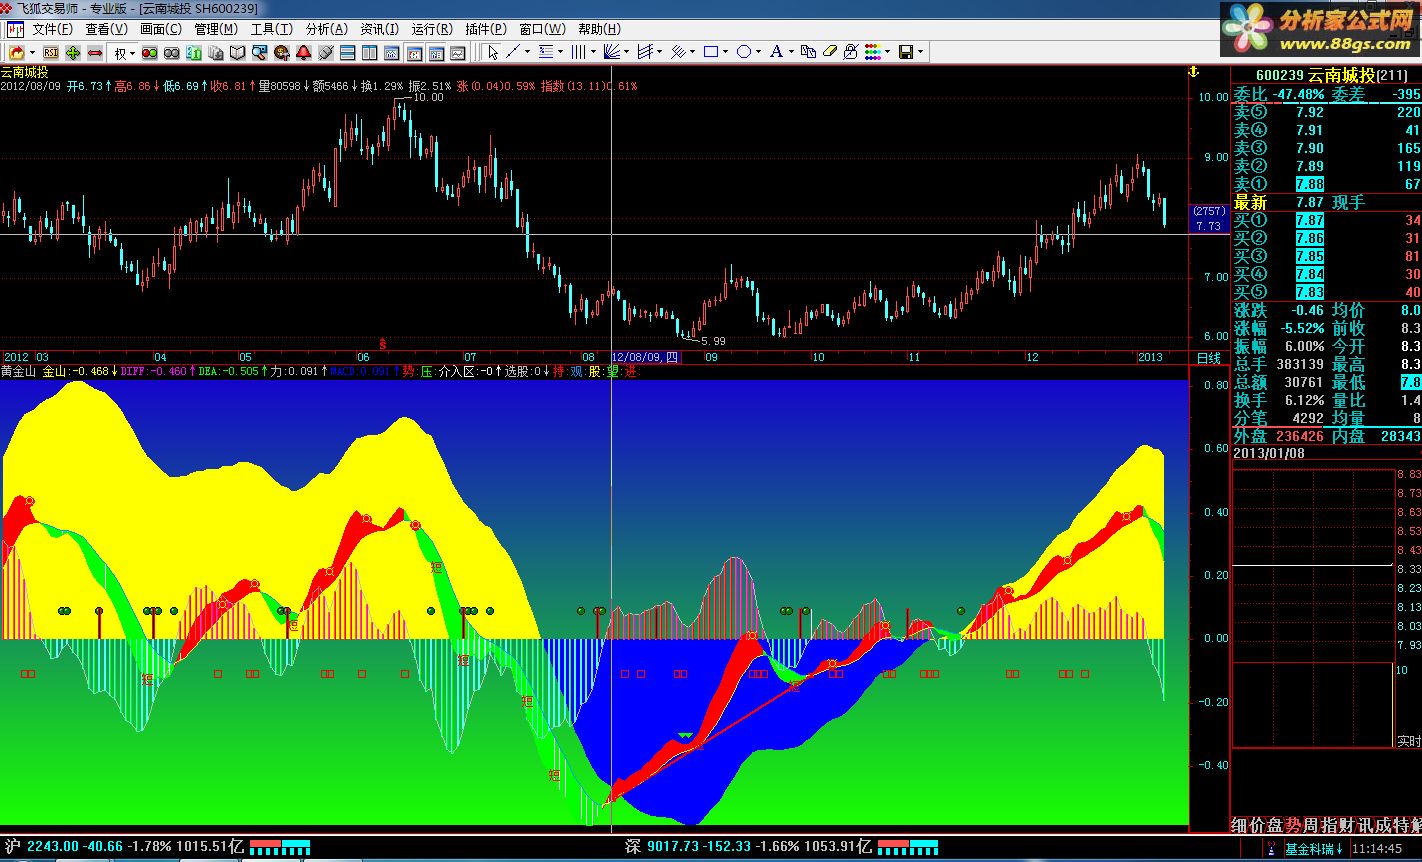Image resolution: width=1422 pixels, height=862 pixels.
Task: Open the 画面(C) menu
Action: tap(161, 29)
